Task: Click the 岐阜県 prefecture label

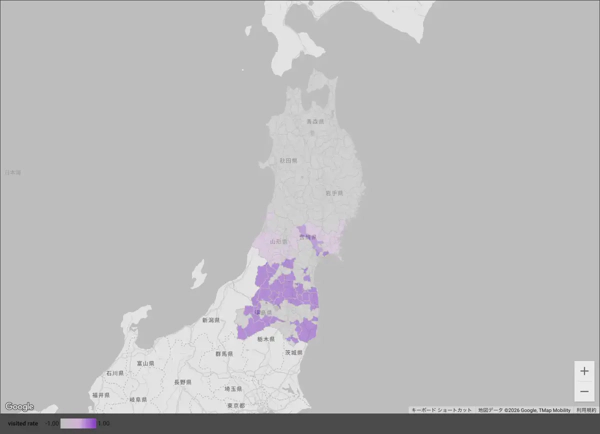Action: coord(138,400)
